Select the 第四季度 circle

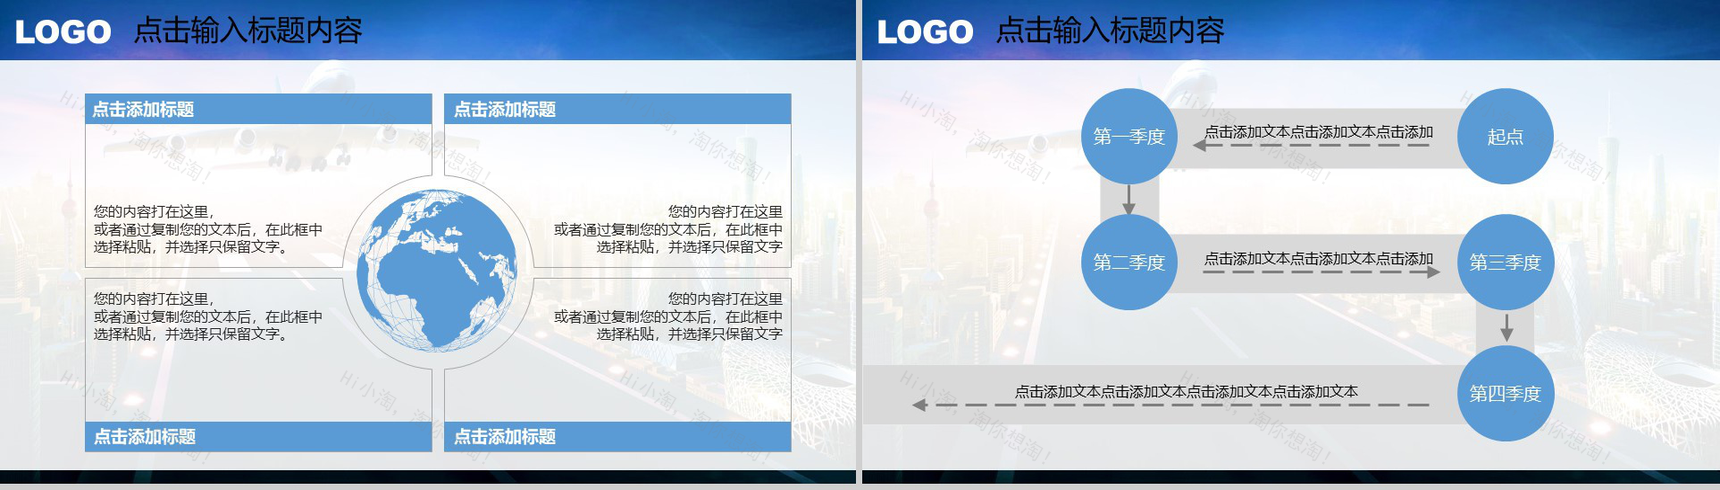(x=1505, y=393)
